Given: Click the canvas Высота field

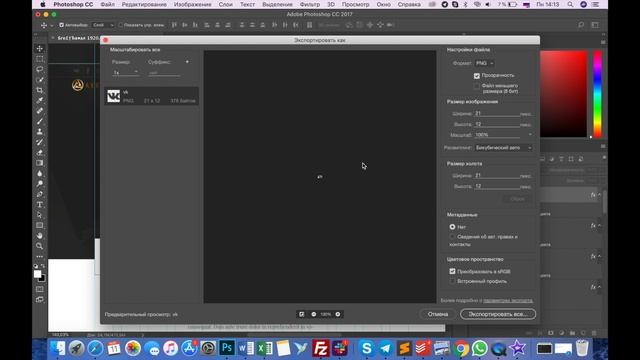Looking at the screenshot, I should [497, 186].
